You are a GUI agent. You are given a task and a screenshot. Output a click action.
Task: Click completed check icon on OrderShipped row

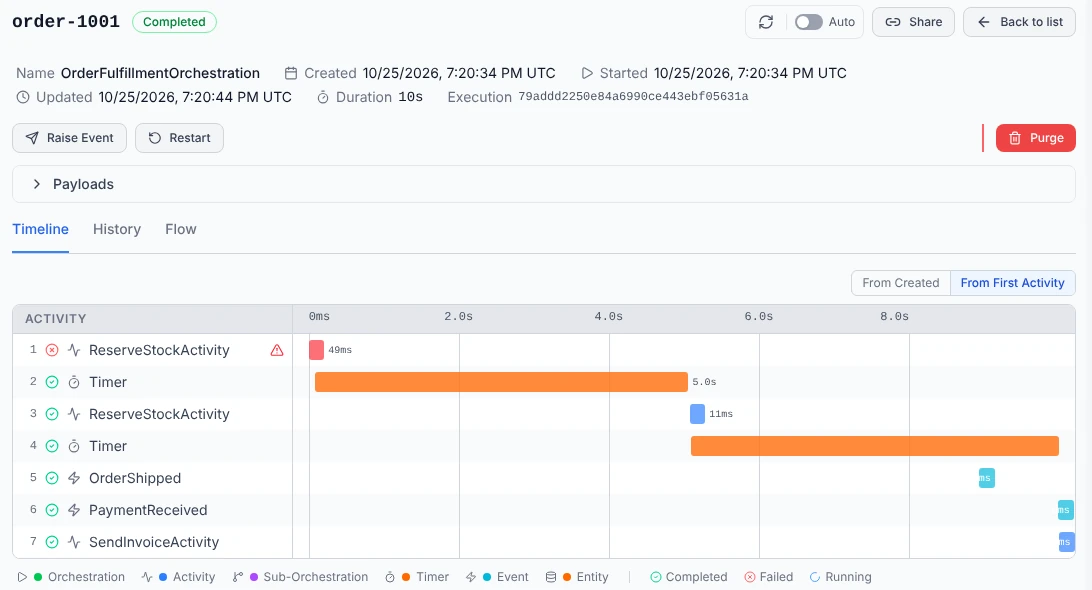coord(52,478)
